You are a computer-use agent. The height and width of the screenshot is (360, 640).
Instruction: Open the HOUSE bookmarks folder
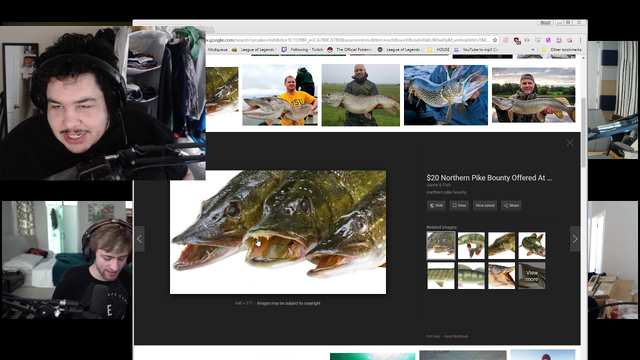tap(439, 49)
